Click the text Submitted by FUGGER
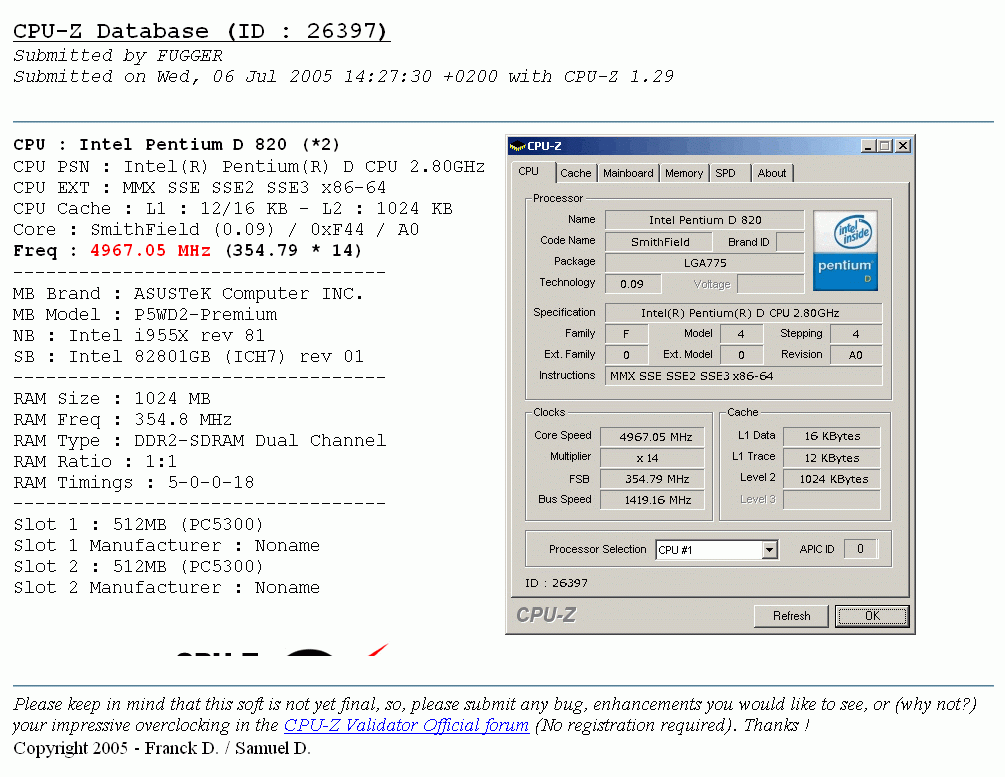This screenshot has width=1005, height=777. coord(118,56)
